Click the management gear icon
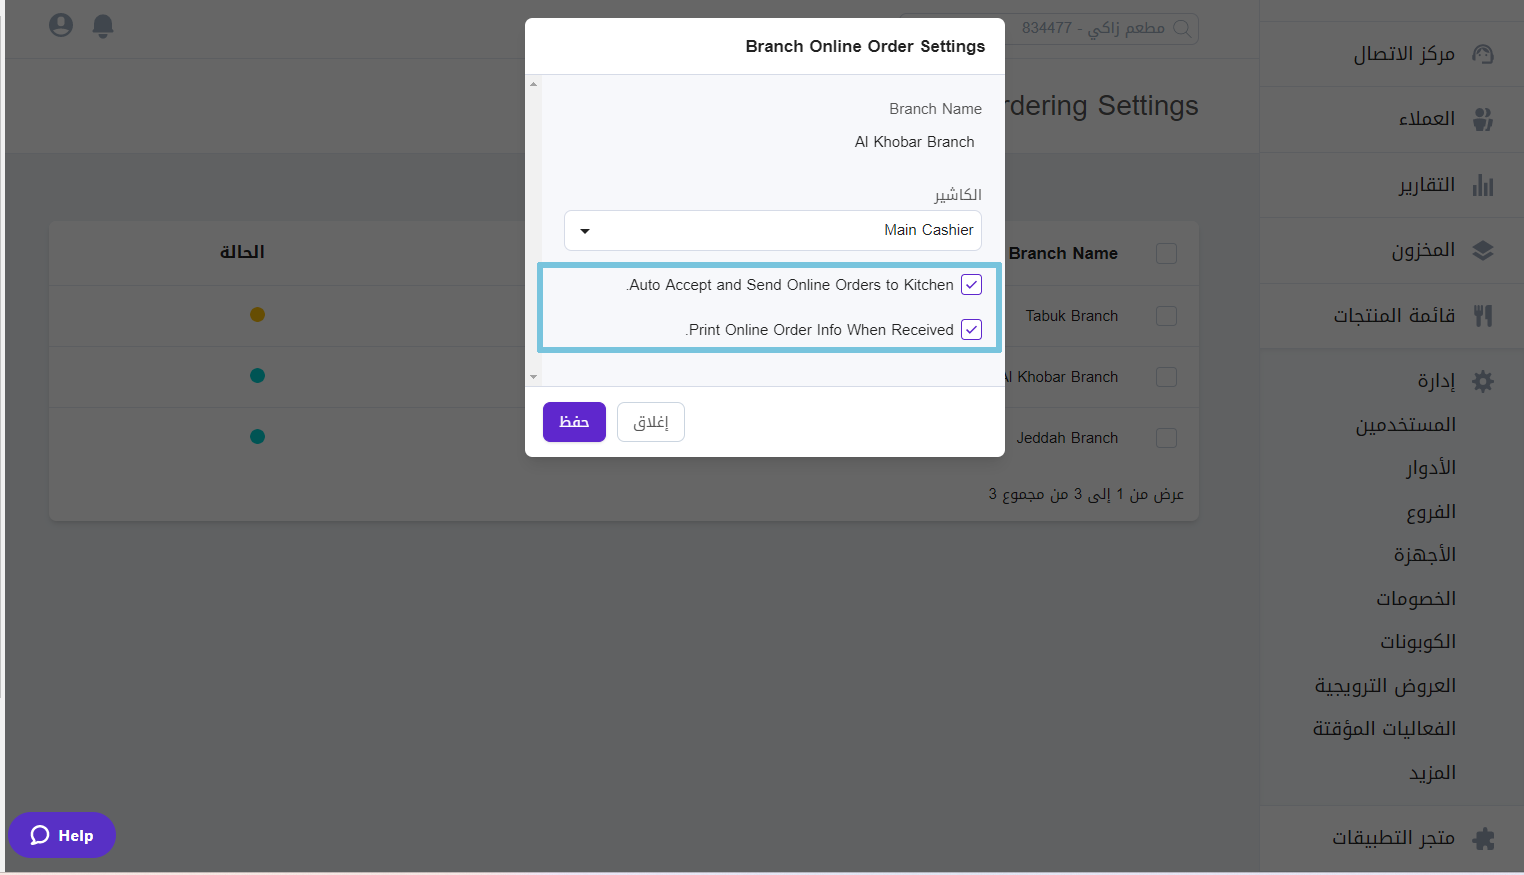1524x875 pixels. [x=1483, y=381]
